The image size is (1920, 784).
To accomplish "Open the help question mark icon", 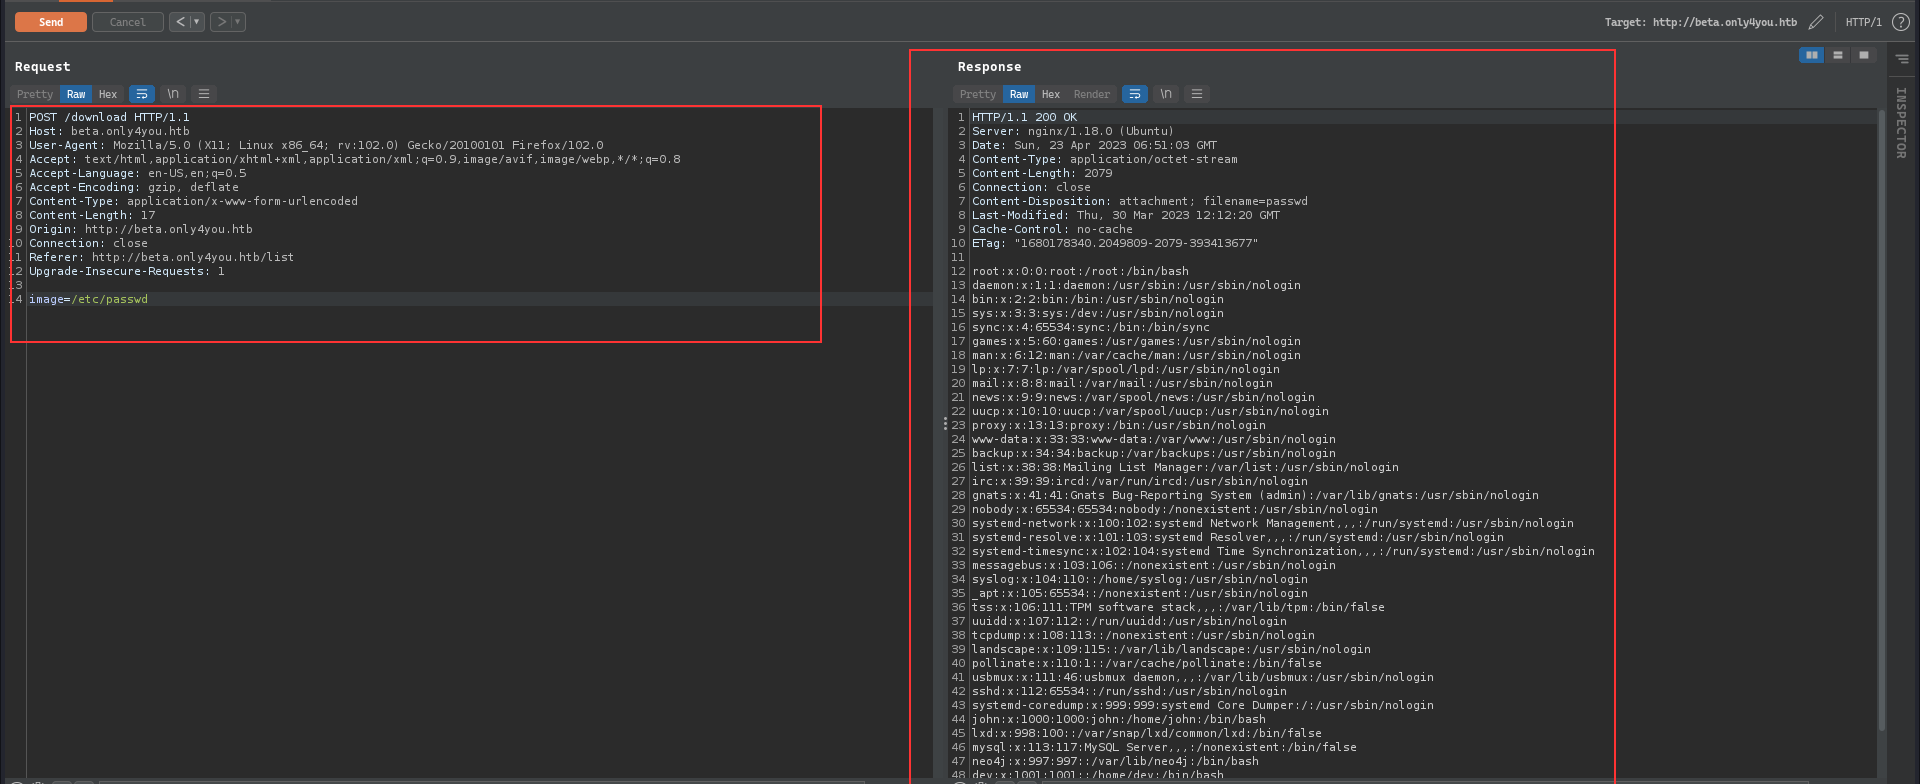I will click(x=1901, y=22).
